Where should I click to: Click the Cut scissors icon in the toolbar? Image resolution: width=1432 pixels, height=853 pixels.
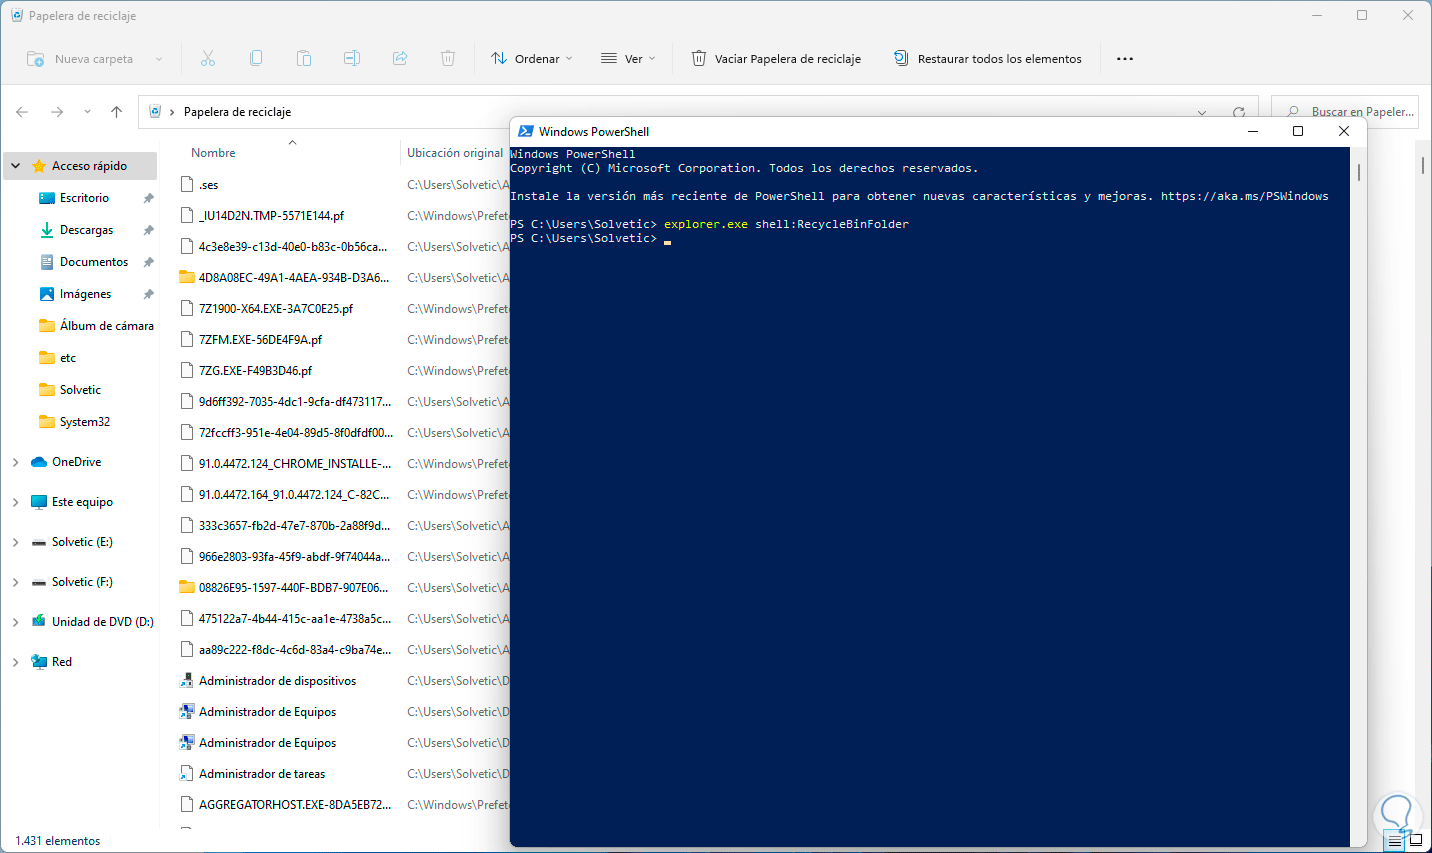click(x=208, y=59)
